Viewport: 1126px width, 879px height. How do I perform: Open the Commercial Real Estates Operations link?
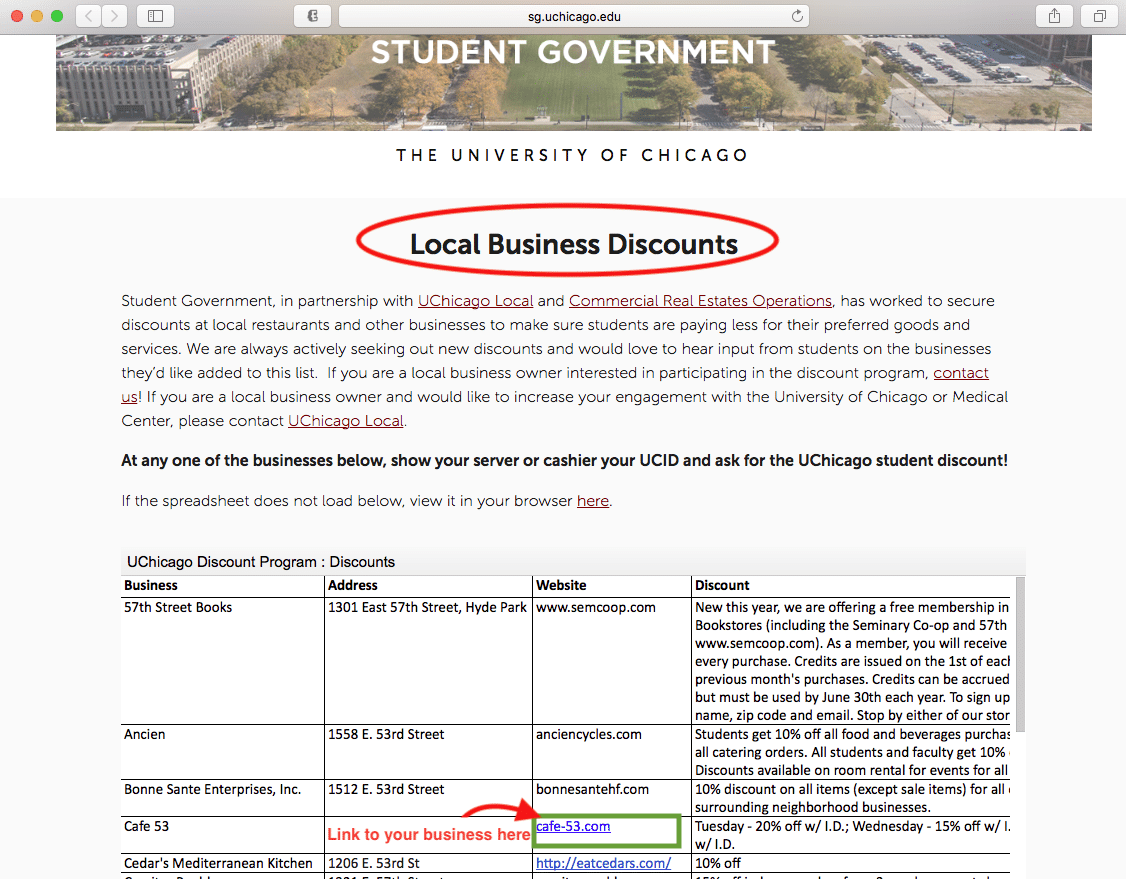click(700, 301)
